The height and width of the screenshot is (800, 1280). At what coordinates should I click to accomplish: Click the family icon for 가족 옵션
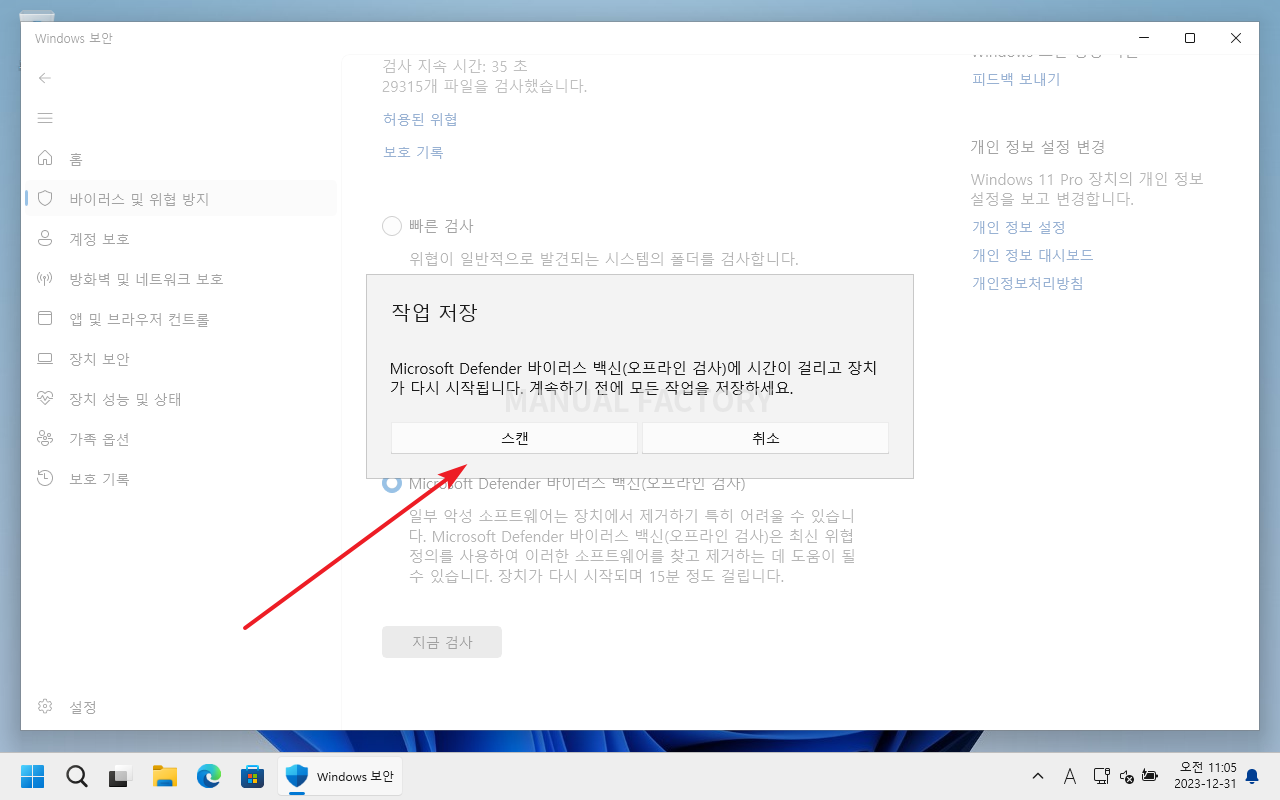(x=45, y=438)
